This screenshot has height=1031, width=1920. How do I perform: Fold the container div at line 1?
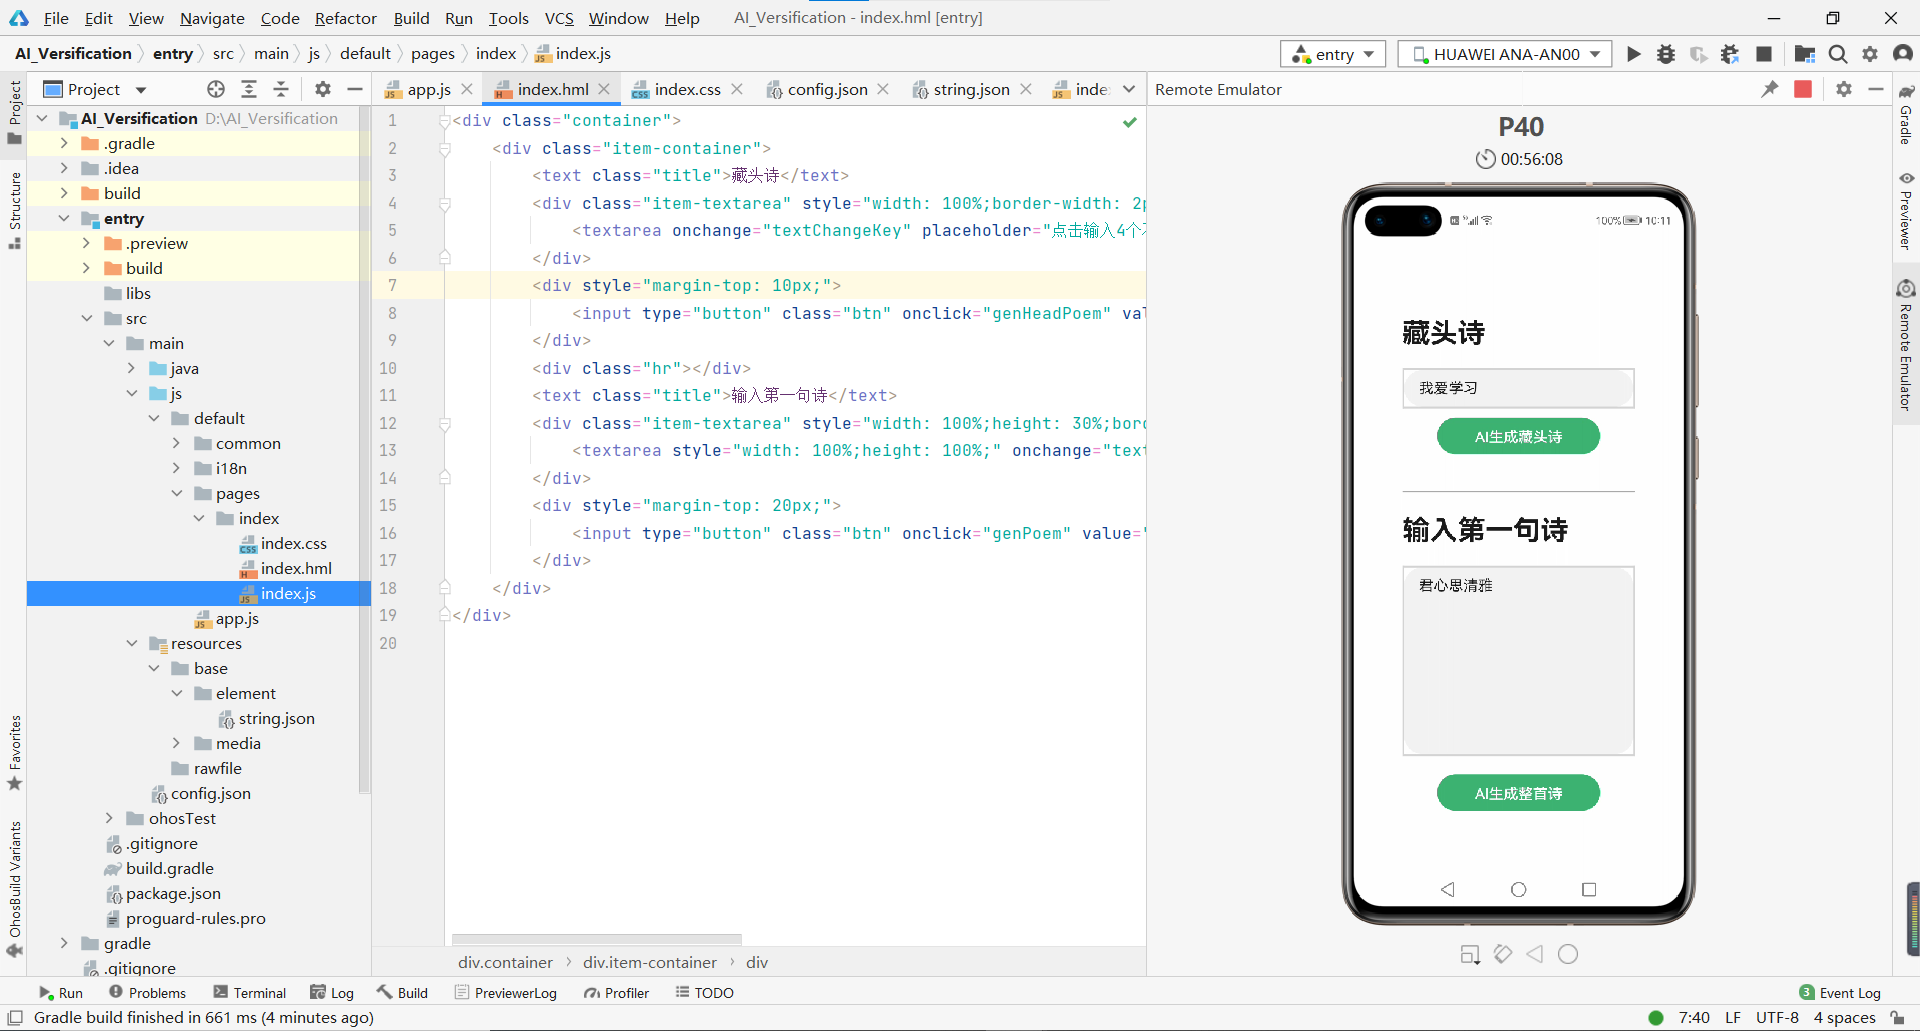(445, 121)
